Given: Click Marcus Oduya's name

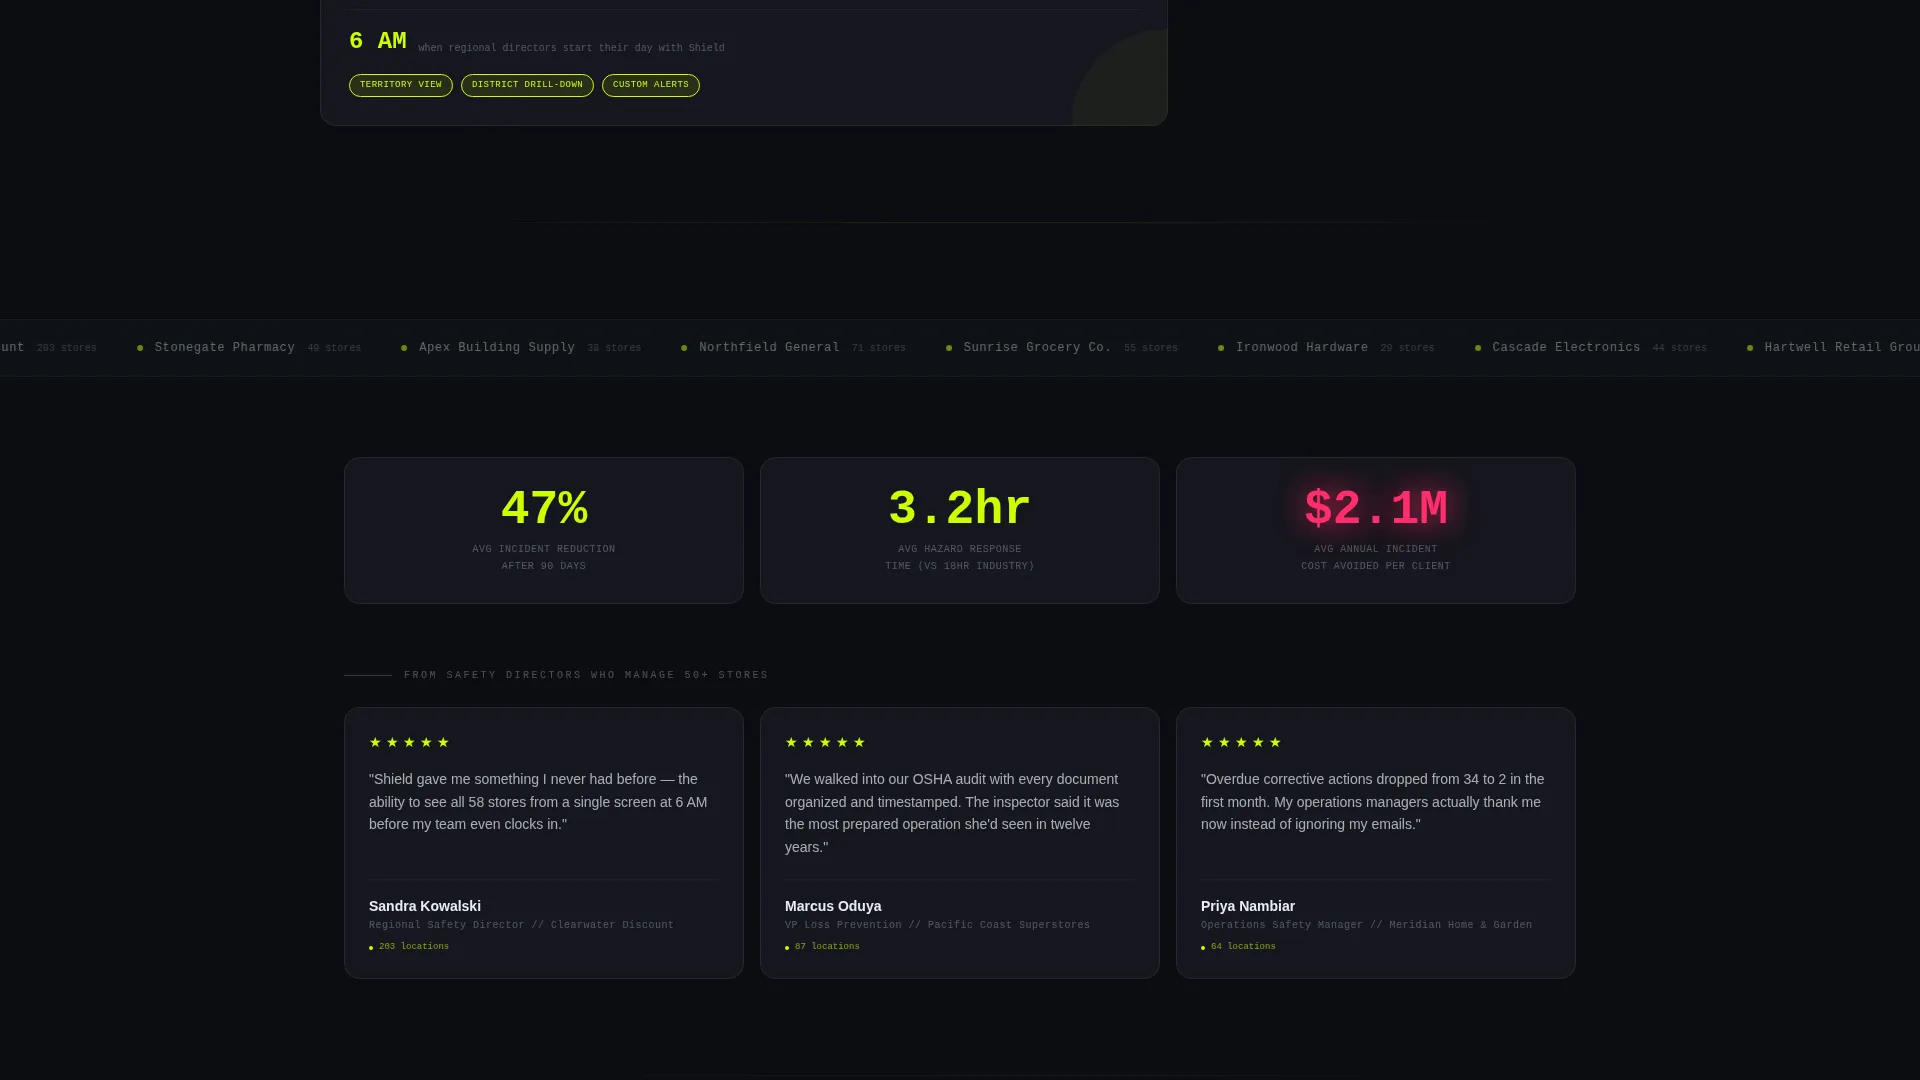Looking at the screenshot, I should click(x=833, y=906).
